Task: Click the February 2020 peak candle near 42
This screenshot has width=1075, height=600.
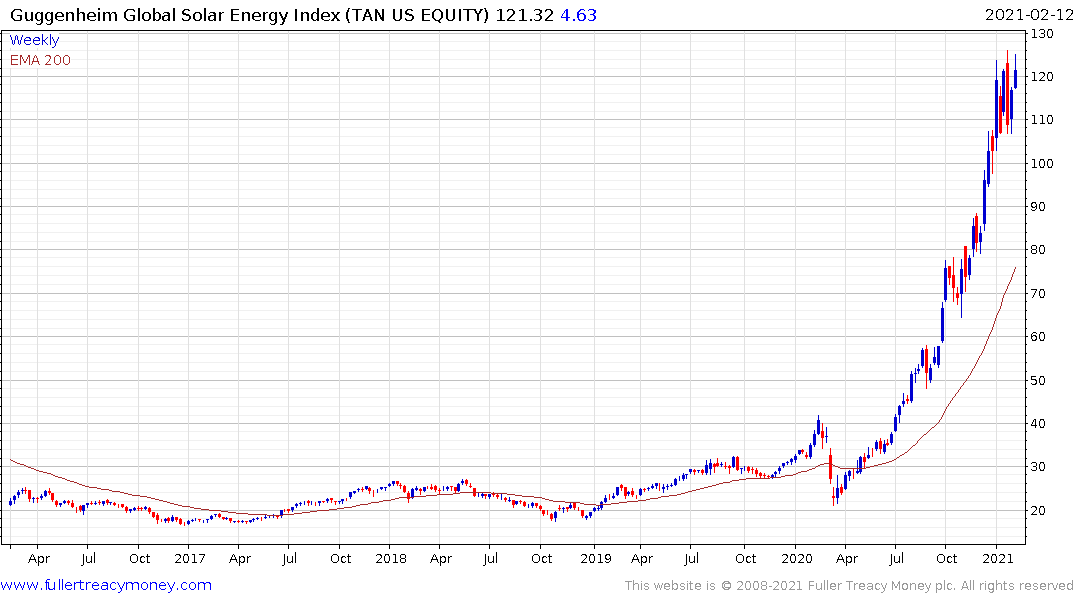Action: 819,425
